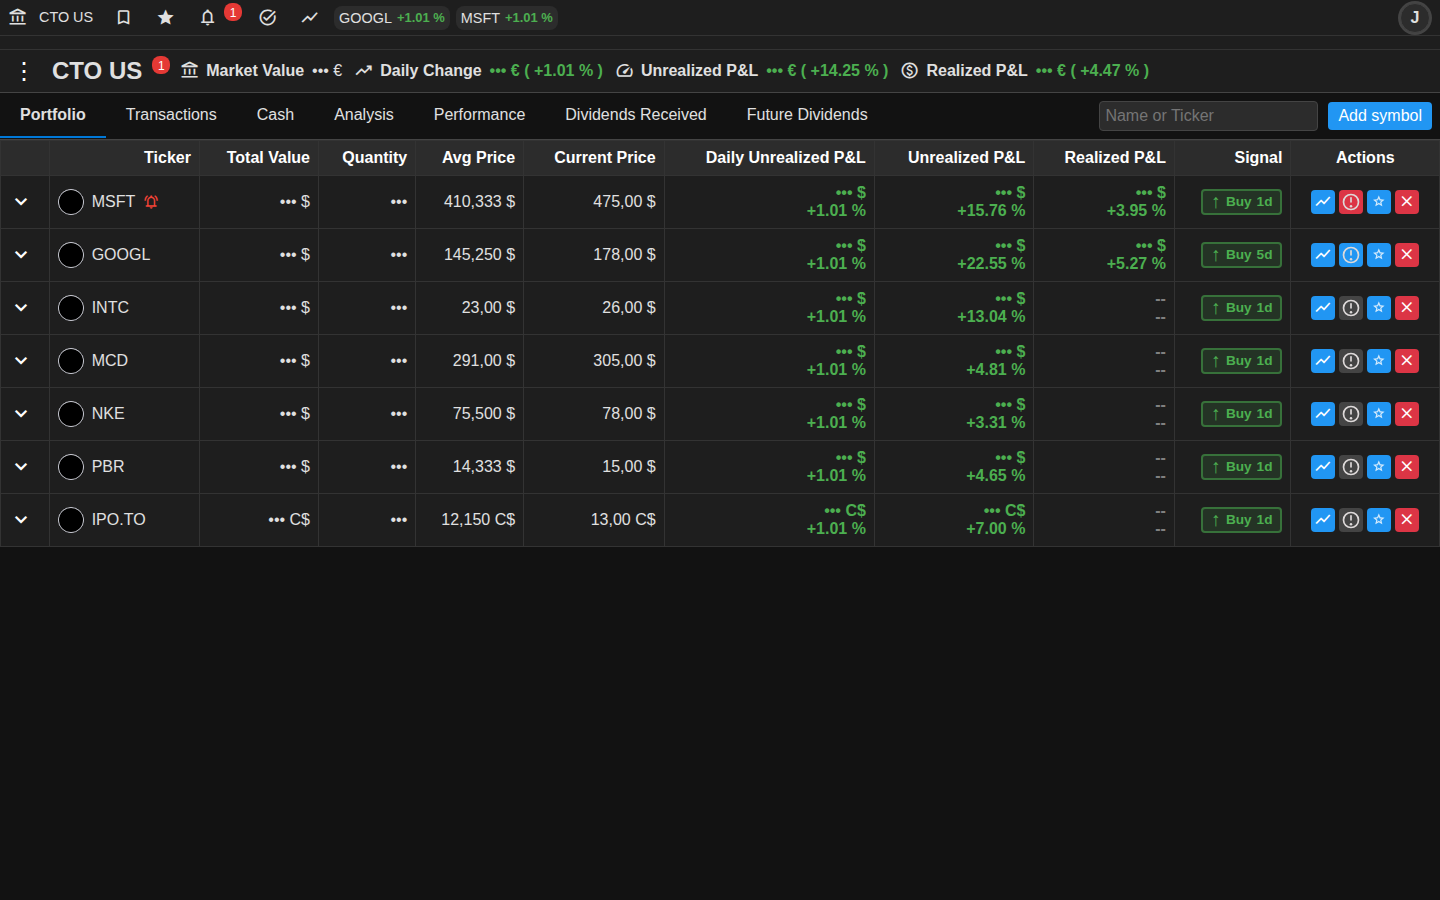Open the chart for MSFT
The width and height of the screenshot is (1440, 900).
1323,202
